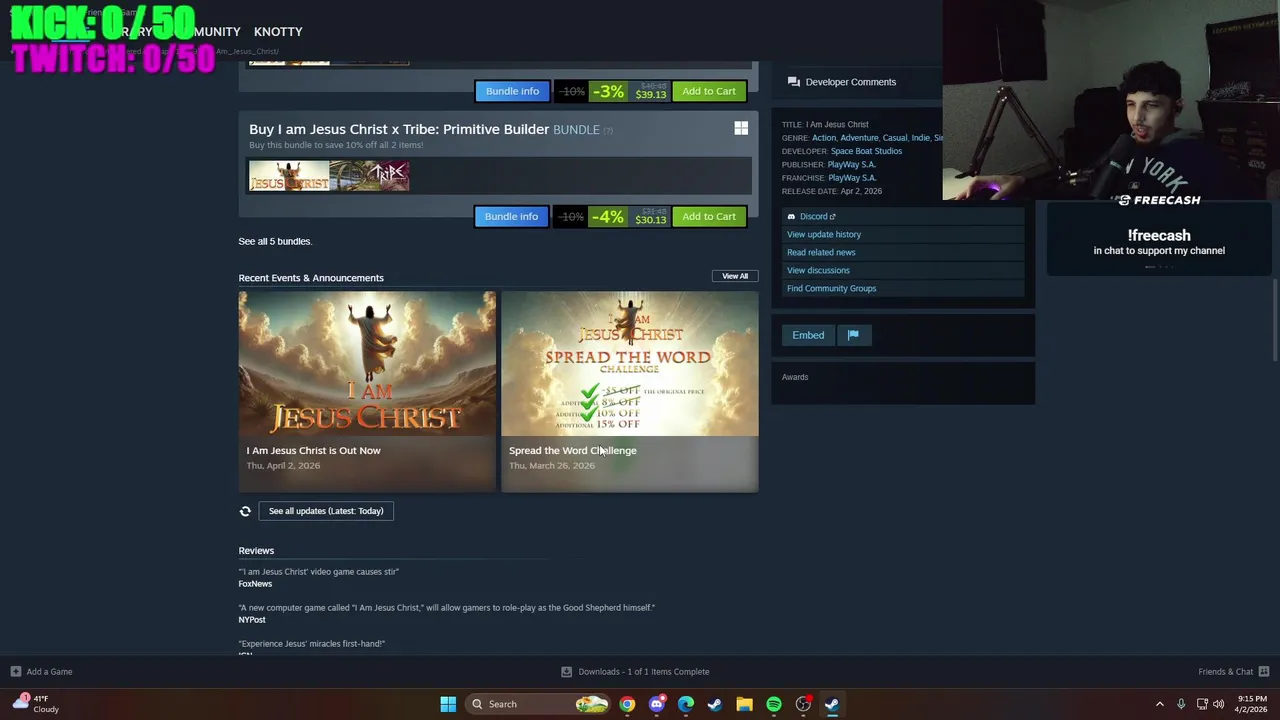The height and width of the screenshot is (720, 1280).
Task: Add the $30.13 Tribe bundle to cart
Action: click(709, 216)
